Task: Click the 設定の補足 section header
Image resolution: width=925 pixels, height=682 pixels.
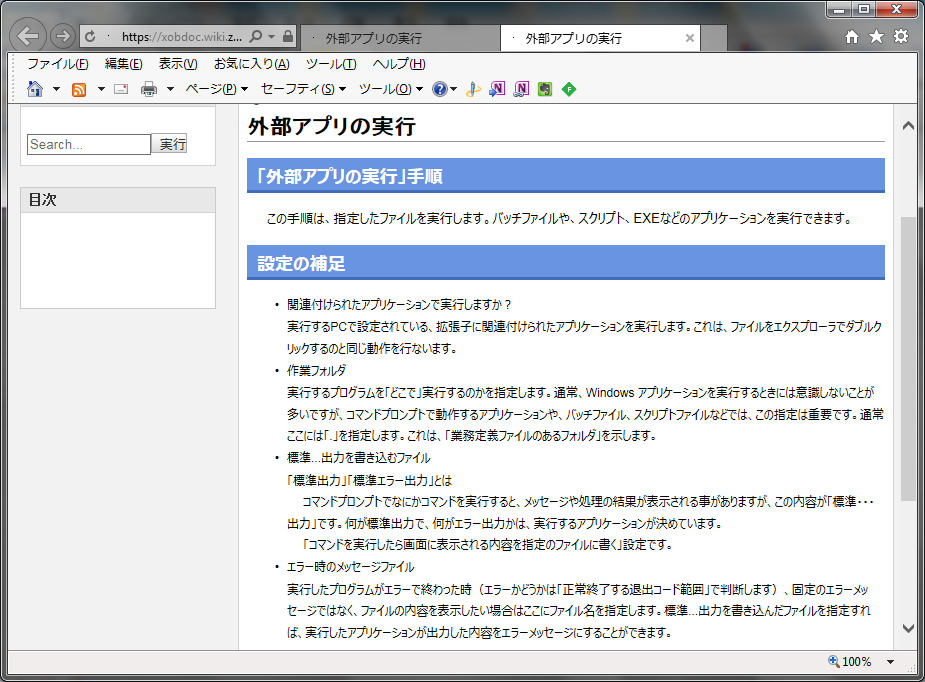Action: [566, 263]
